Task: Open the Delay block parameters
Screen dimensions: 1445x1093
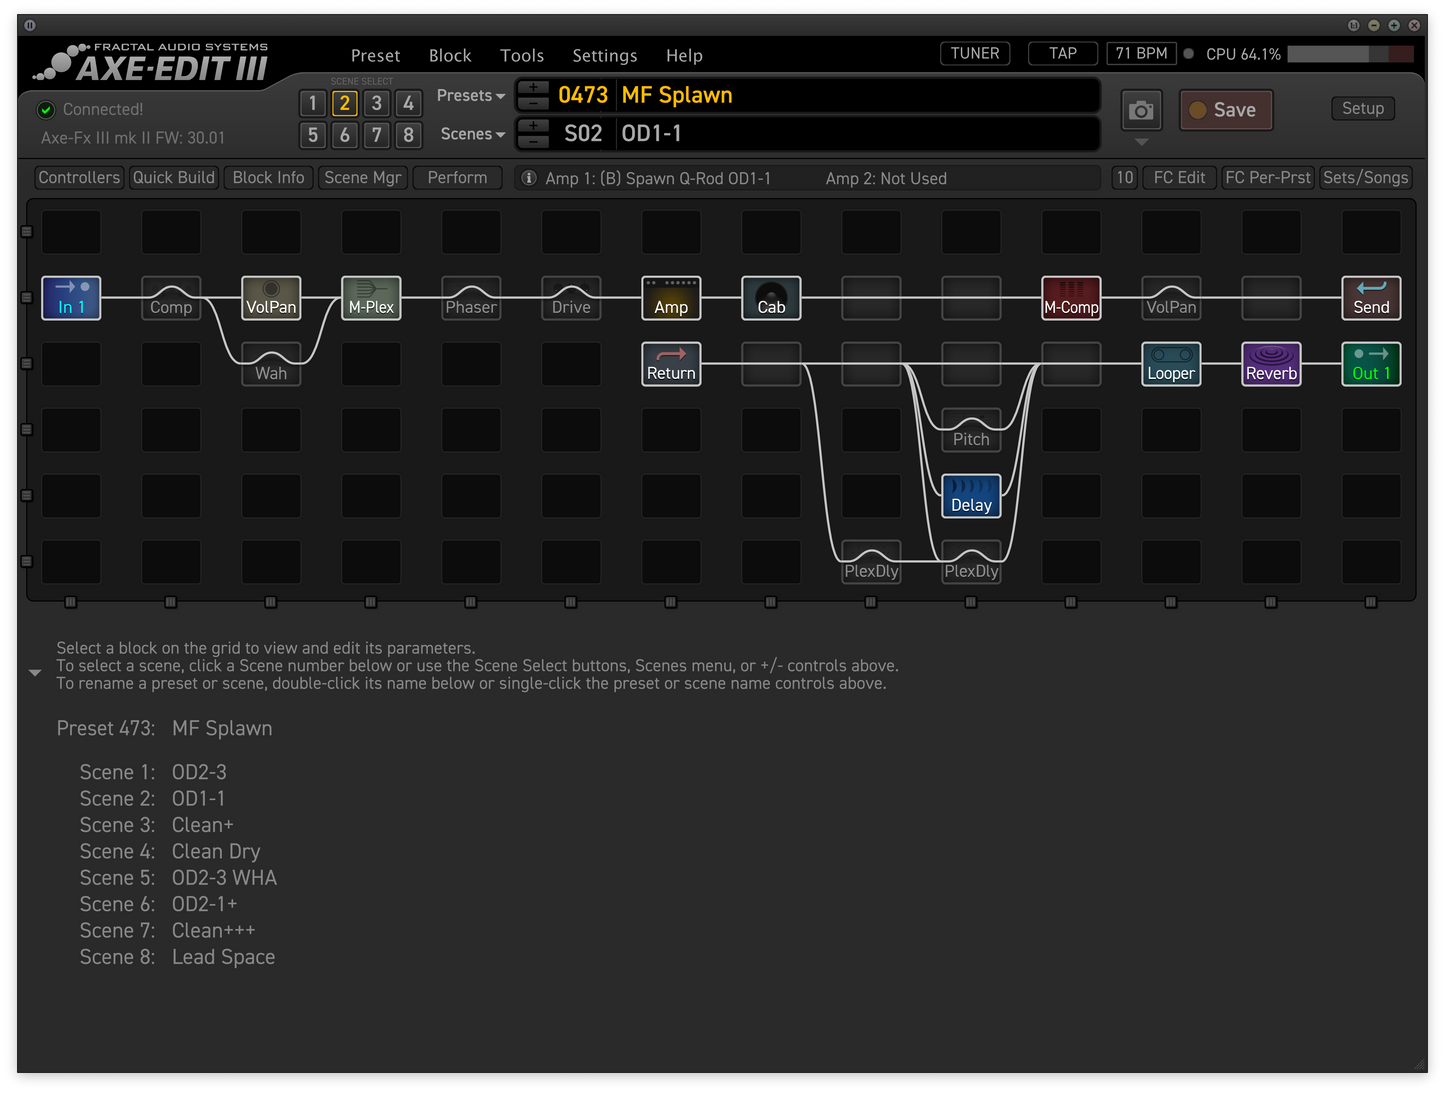Action: (970, 496)
